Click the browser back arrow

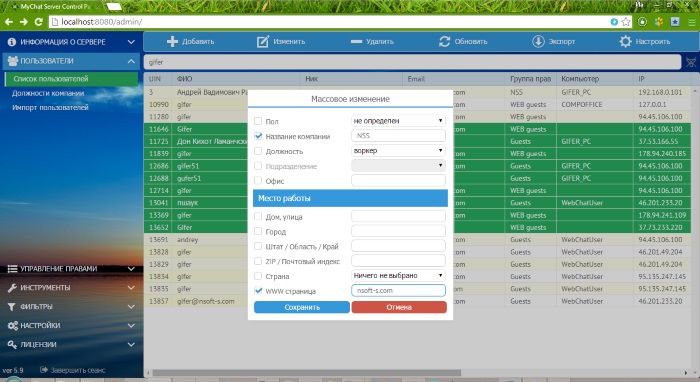(x=9, y=21)
